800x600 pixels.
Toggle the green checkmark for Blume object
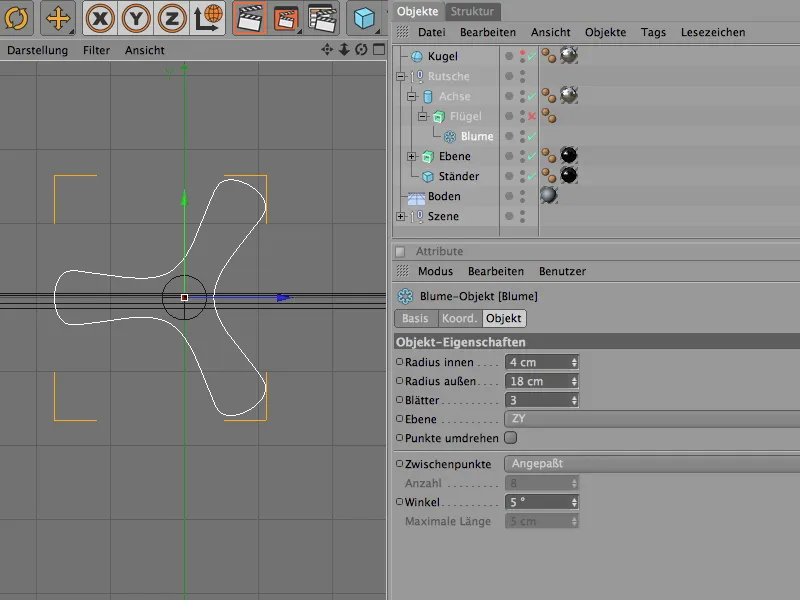532,137
